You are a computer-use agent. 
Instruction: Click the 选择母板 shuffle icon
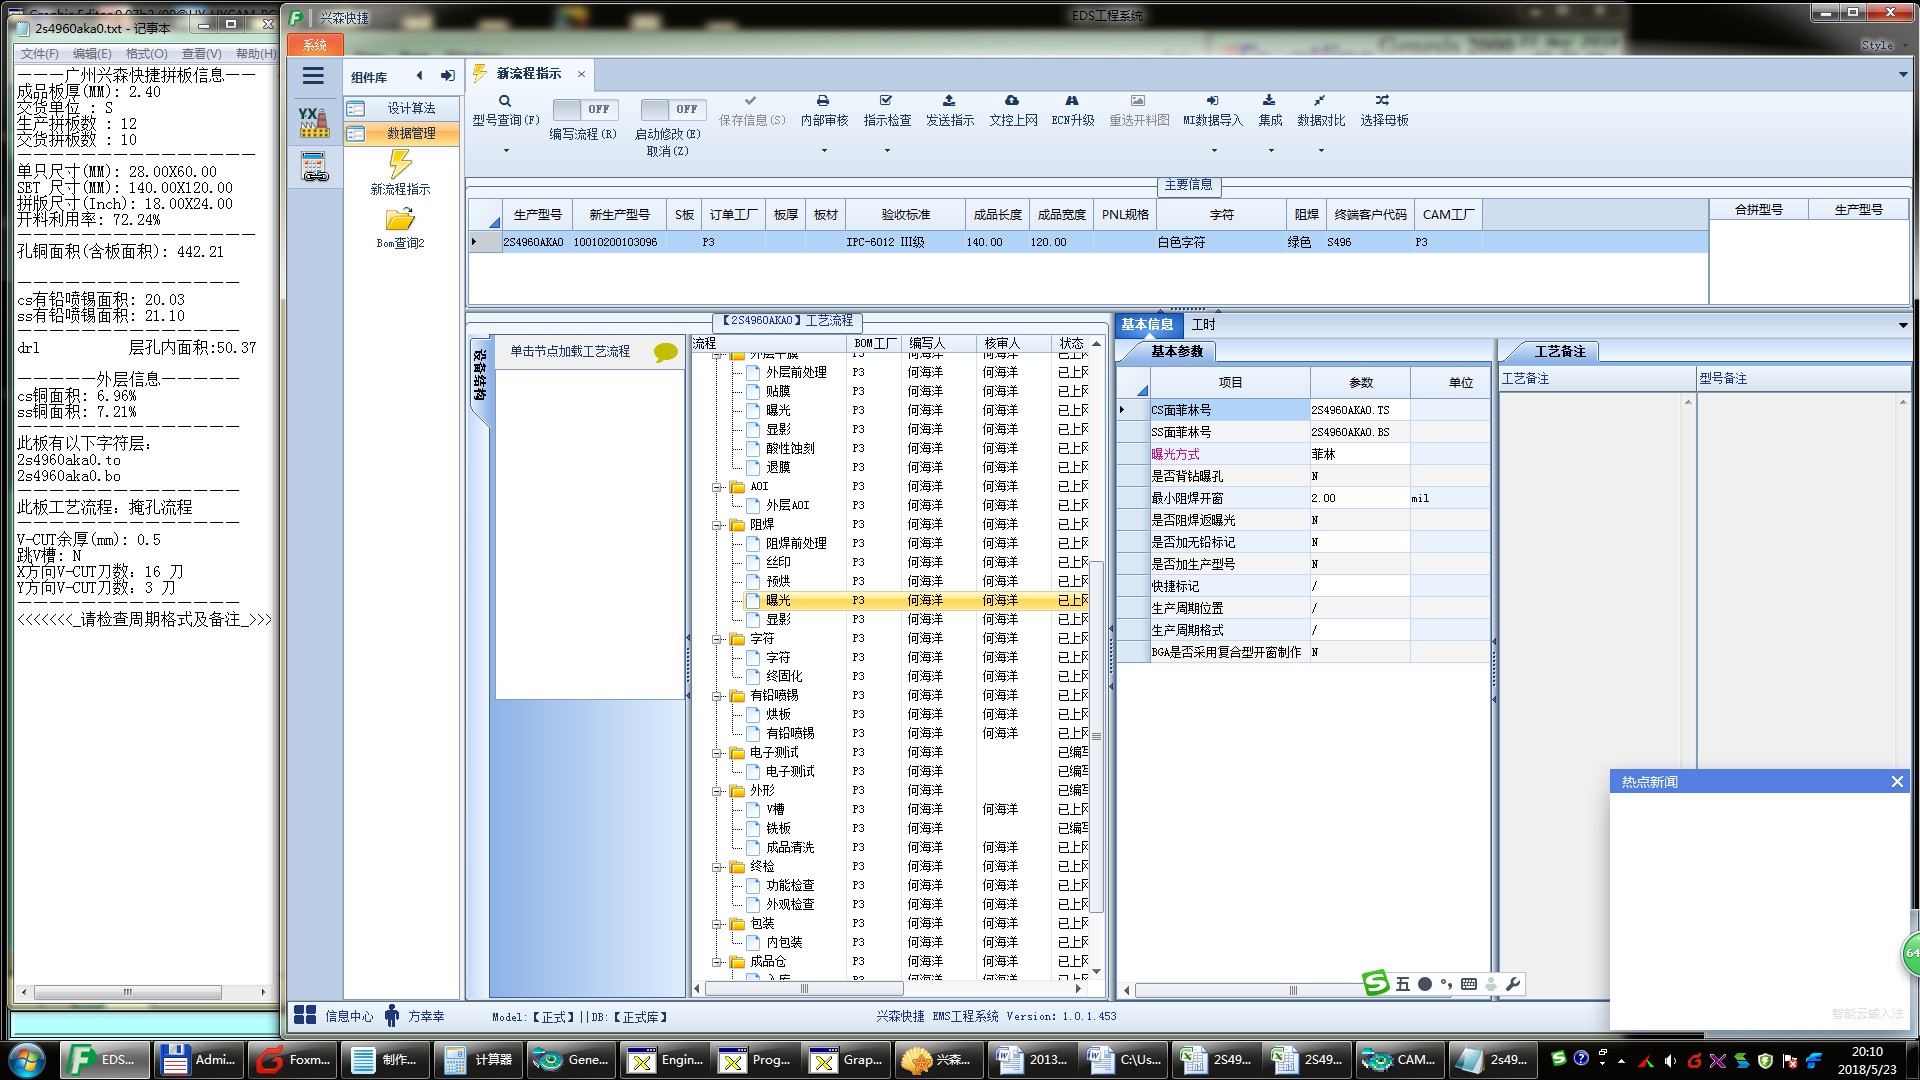[1382, 101]
